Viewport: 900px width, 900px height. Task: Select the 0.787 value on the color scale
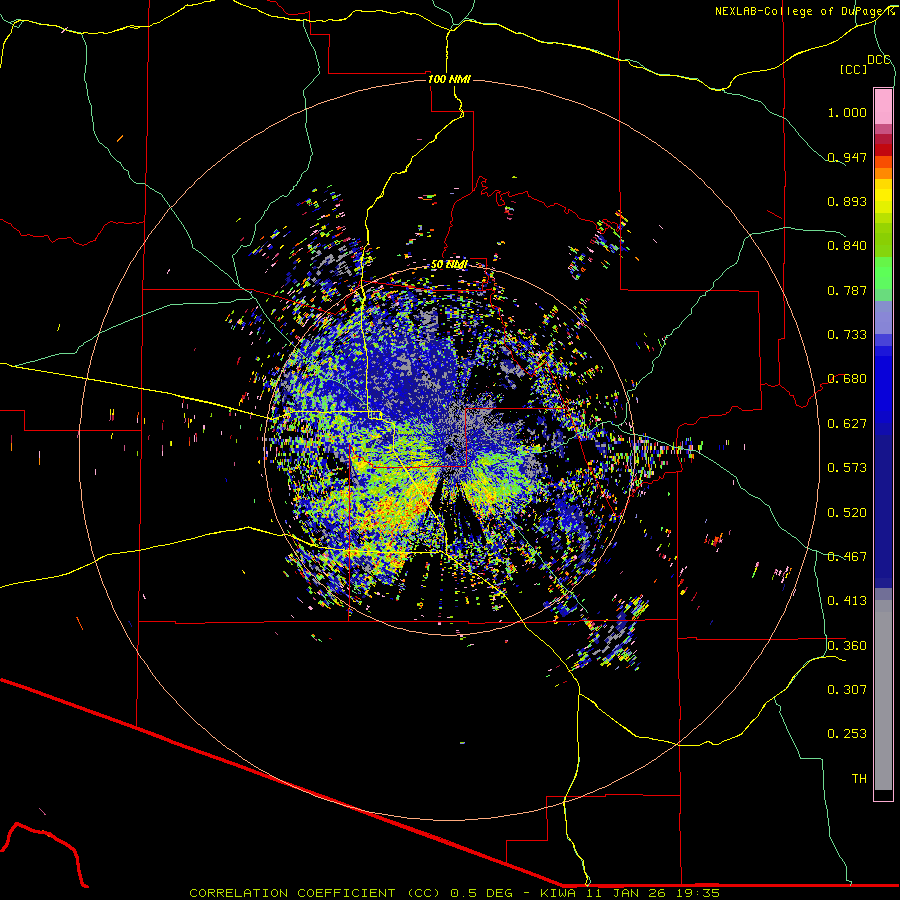(847, 290)
